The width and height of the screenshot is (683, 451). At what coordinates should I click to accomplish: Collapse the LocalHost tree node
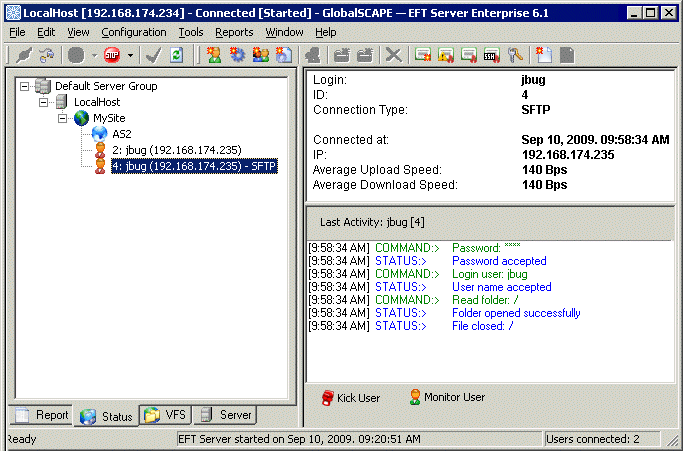pyautogui.click(x=44, y=102)
